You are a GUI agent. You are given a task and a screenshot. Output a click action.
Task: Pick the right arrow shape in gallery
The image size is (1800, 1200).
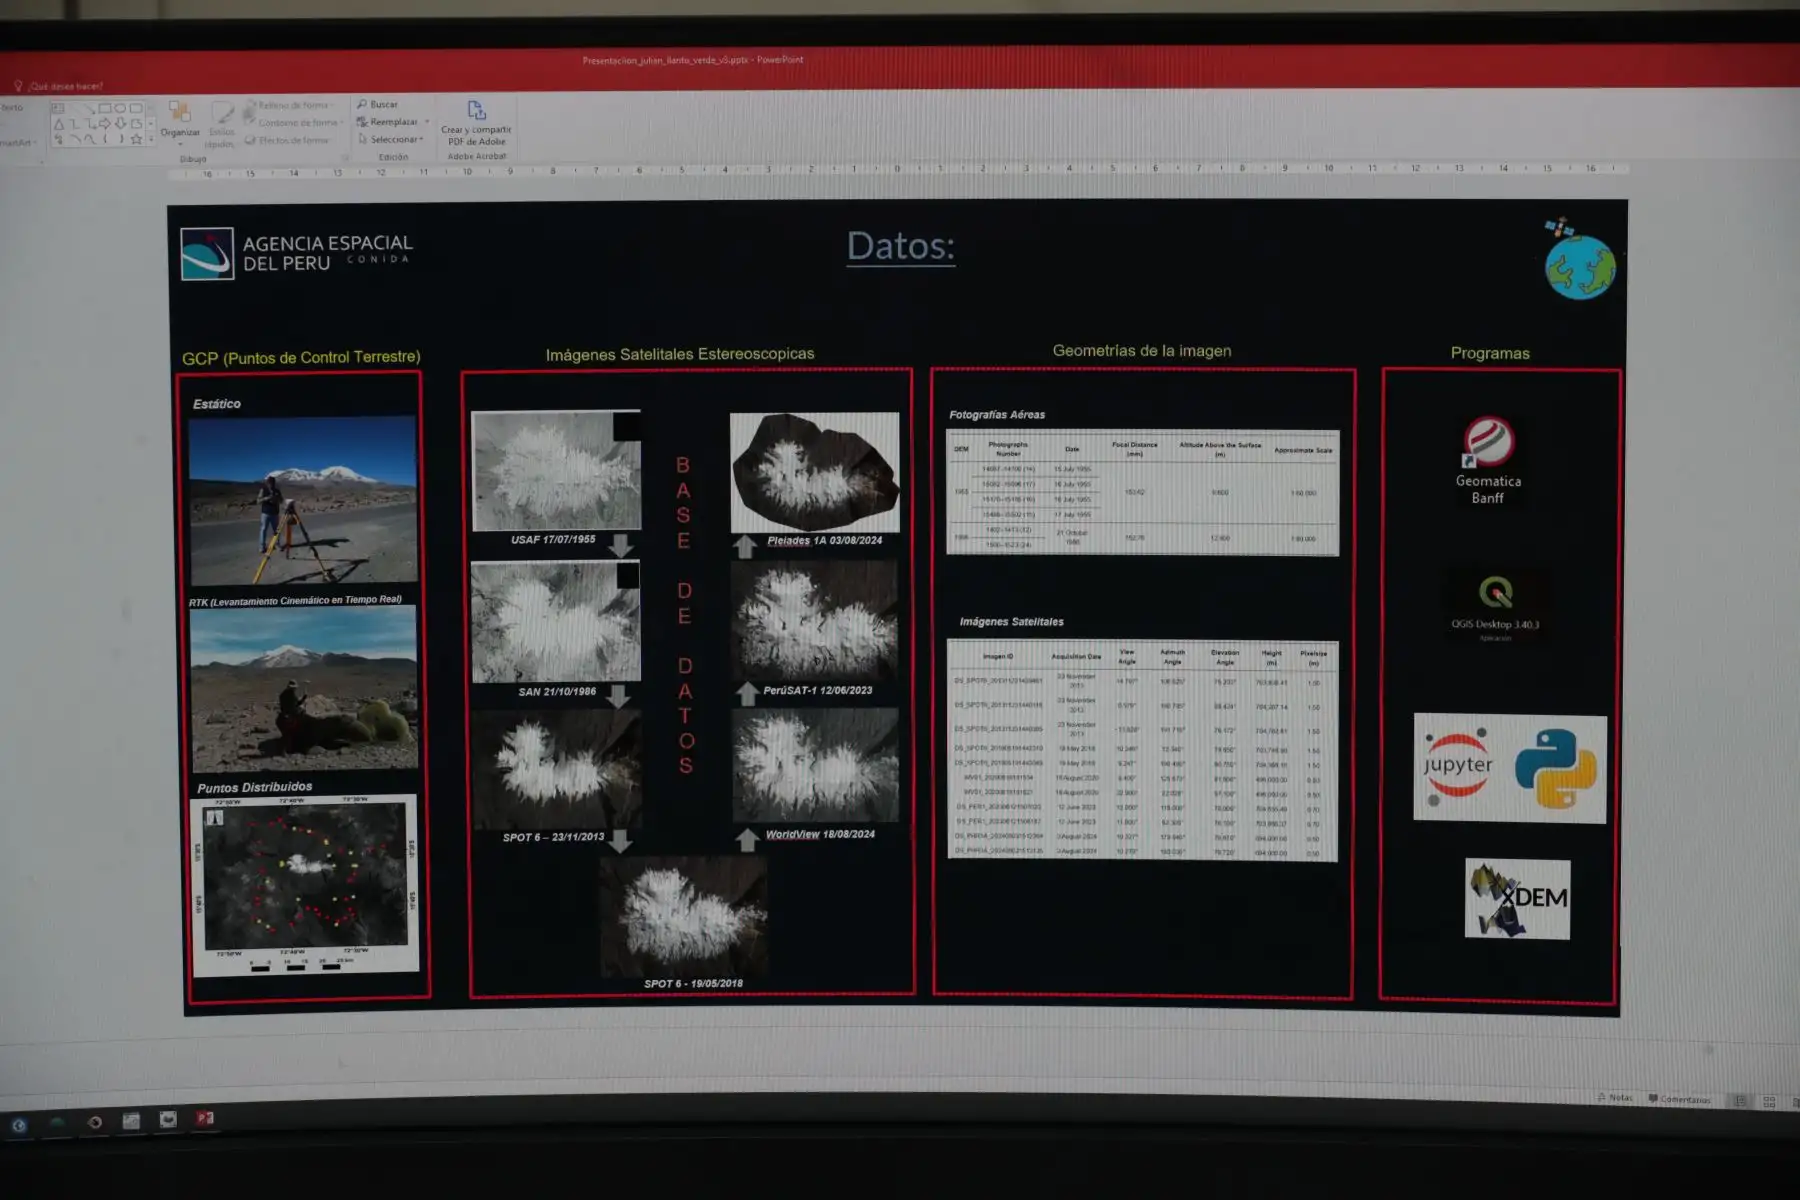tap(104, 124)
